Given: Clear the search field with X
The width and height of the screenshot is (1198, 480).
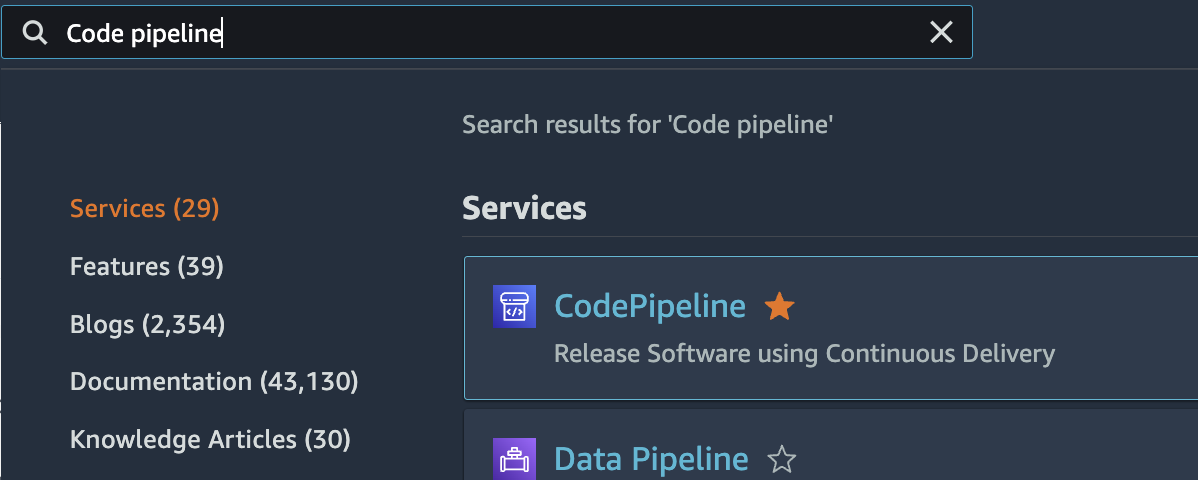Looking at the screenshot, I should (x=941, y=32).
